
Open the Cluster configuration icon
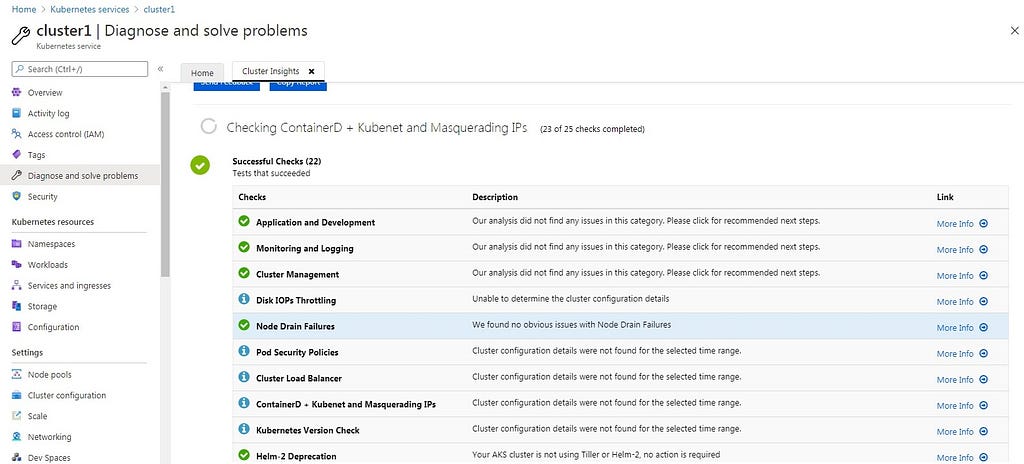(17, 395)
